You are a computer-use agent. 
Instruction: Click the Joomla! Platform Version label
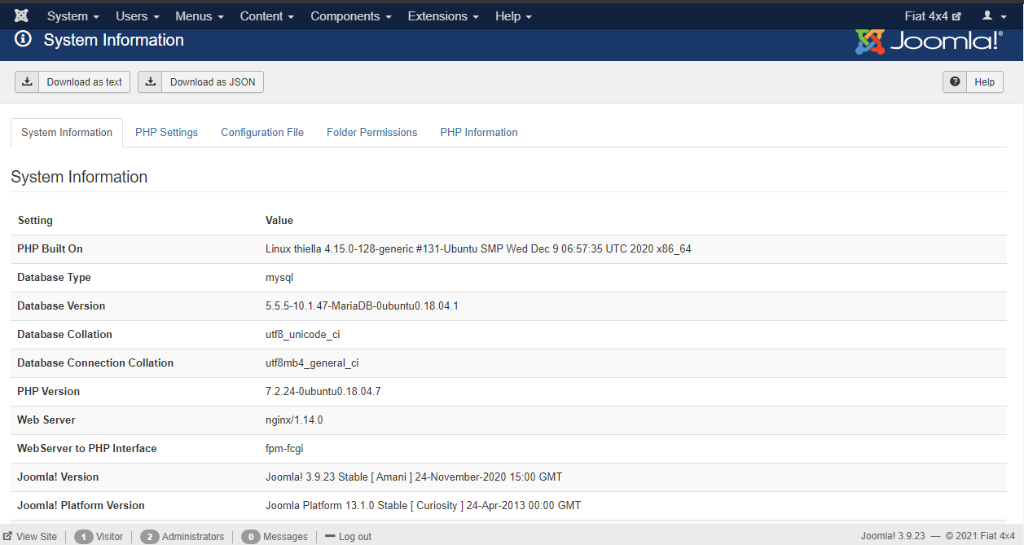(x=81, y=505)
